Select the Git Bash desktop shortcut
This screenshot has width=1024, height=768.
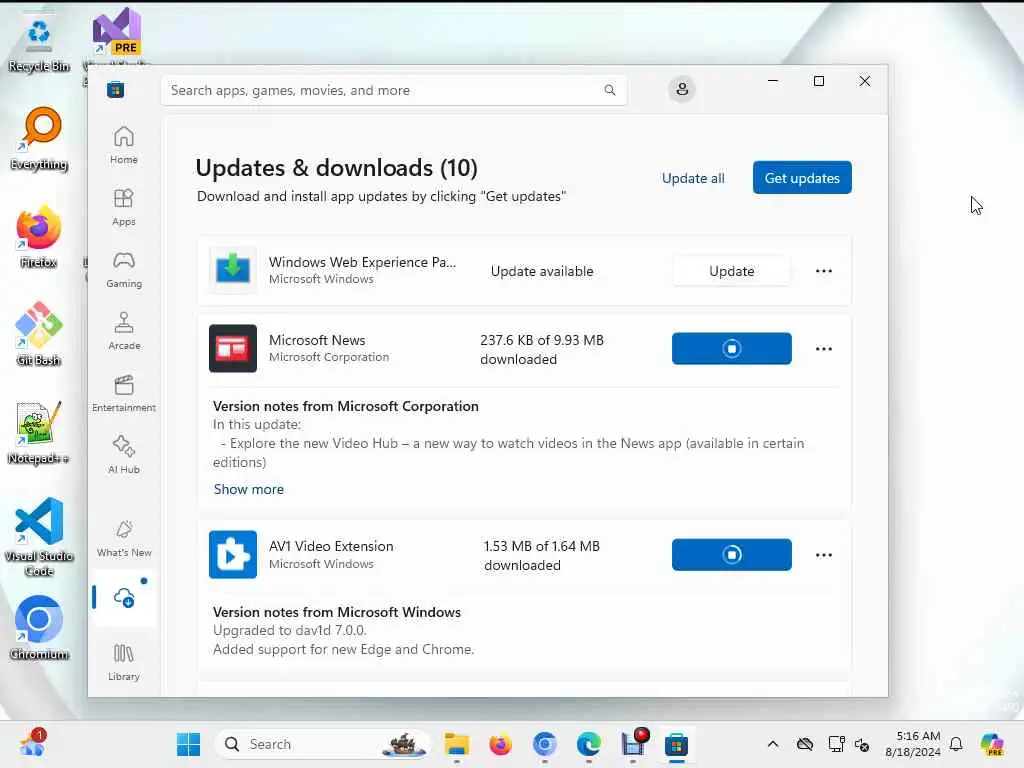coord(39,334)
